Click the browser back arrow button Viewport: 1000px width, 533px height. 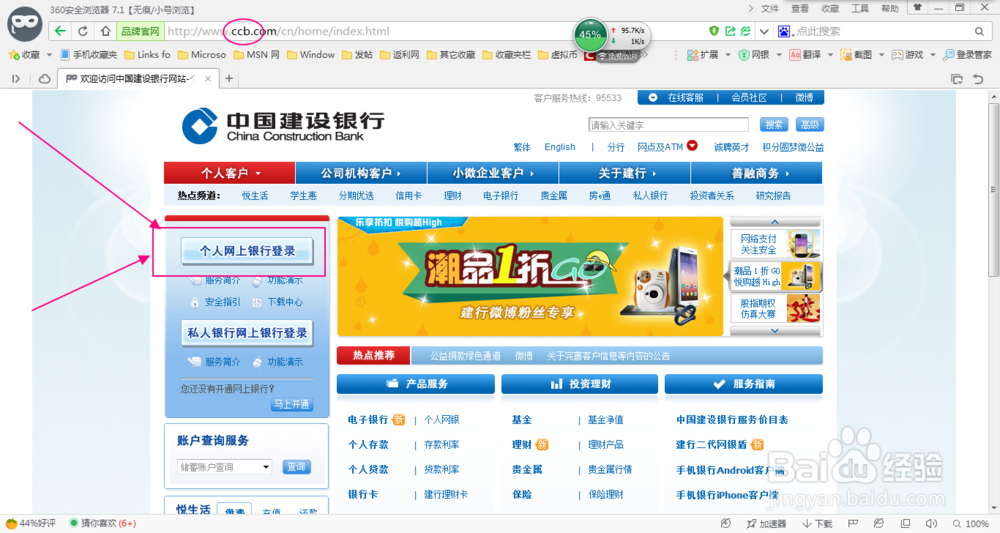60,31
